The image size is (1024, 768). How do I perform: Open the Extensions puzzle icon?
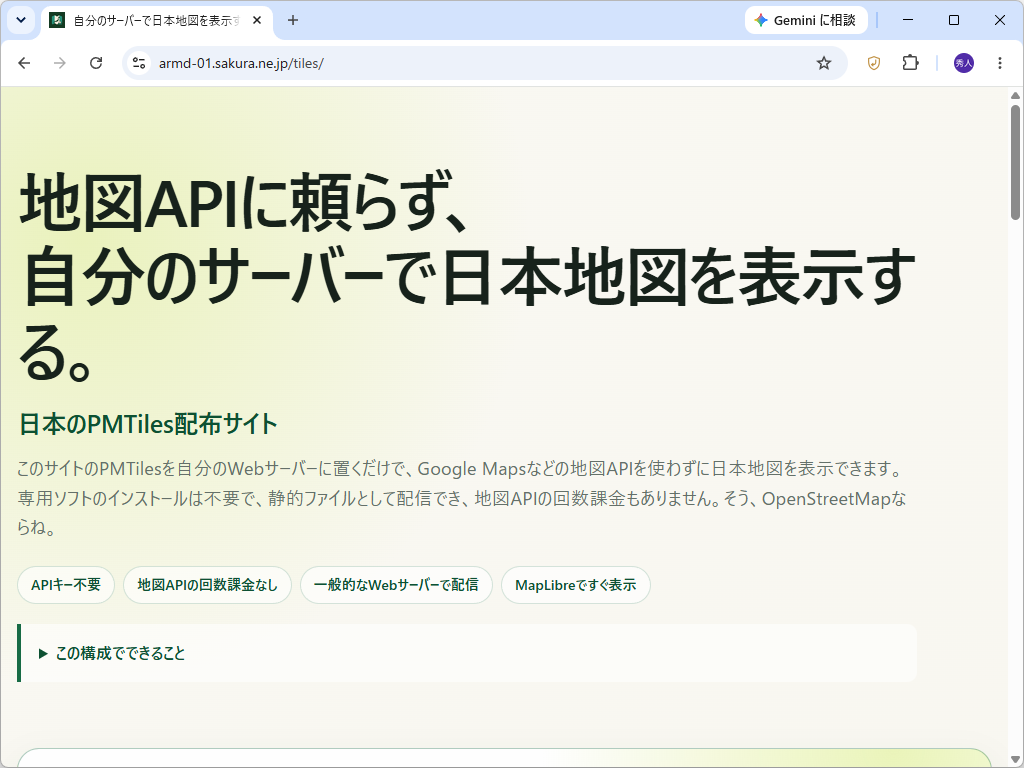pyautogui.click(x=910, y=63)
